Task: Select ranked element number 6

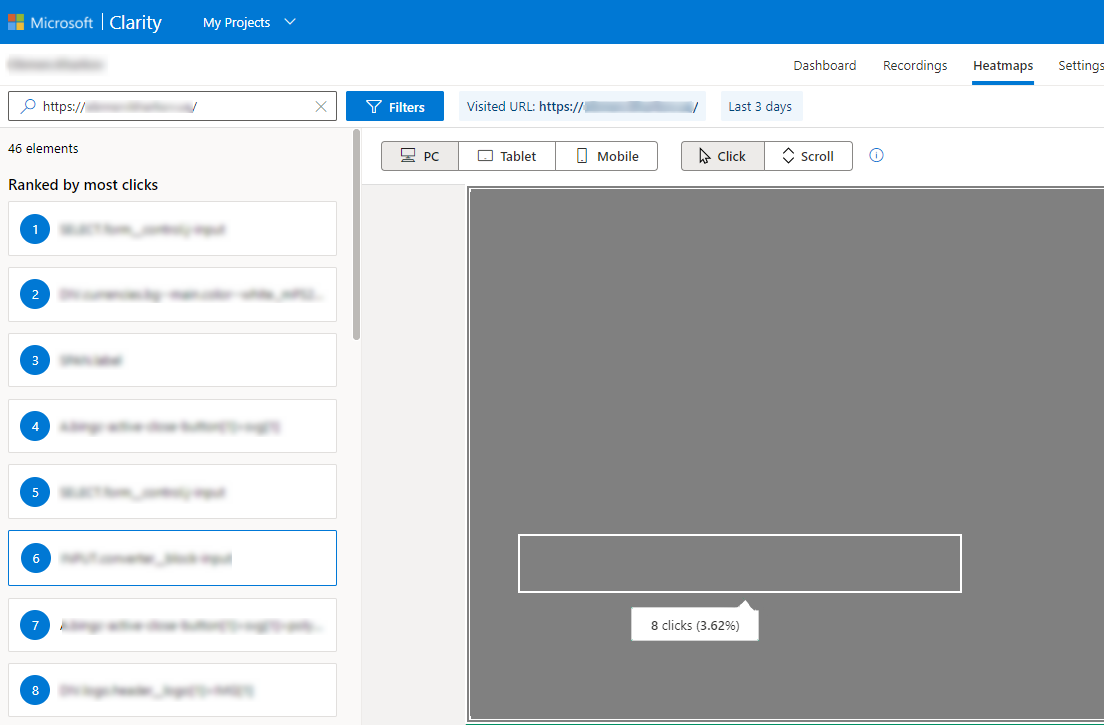Action: coord(172,558)
